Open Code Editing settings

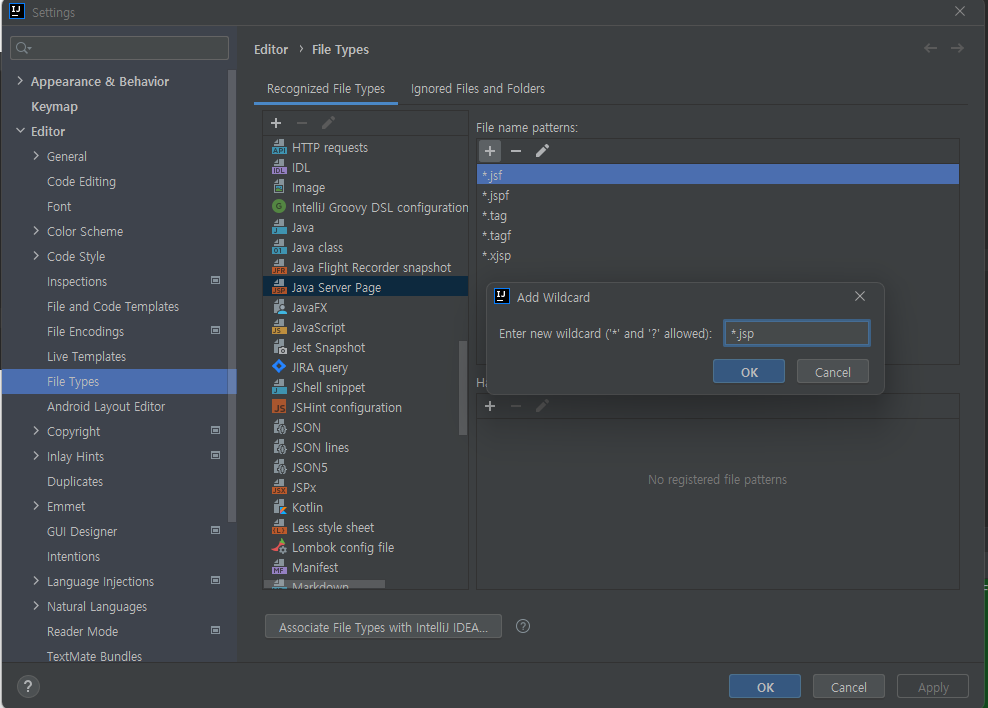tap(81, 181)
